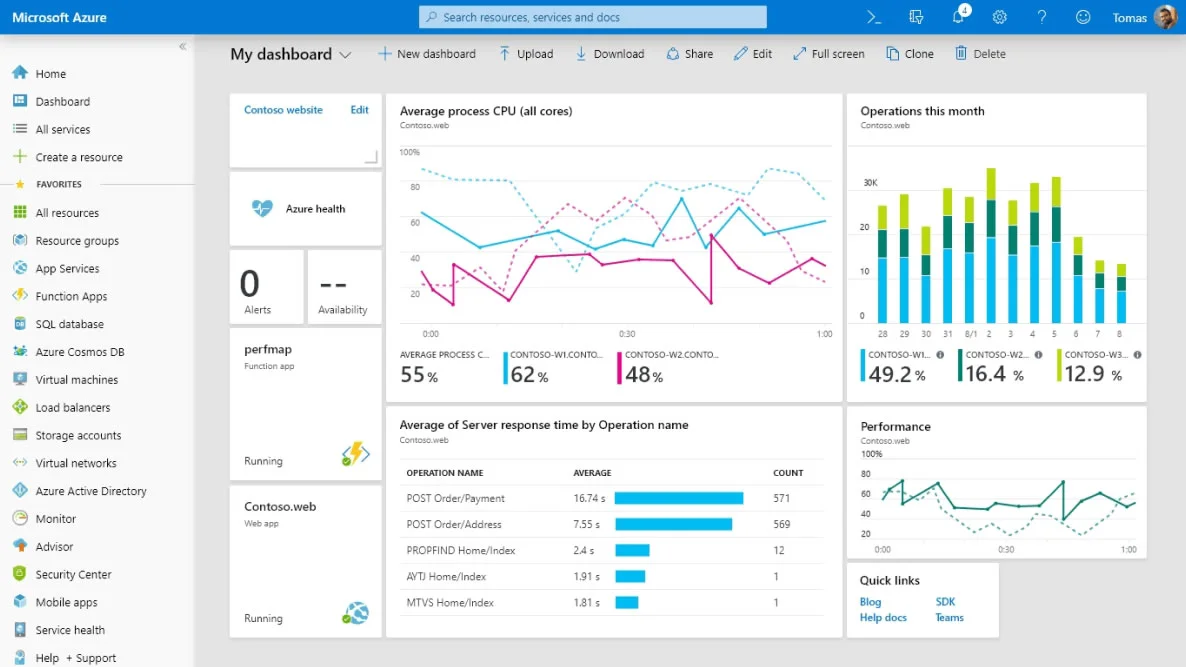Open the Help docs quick link
Screen dimensions: 1186x667
coord(883,618)
